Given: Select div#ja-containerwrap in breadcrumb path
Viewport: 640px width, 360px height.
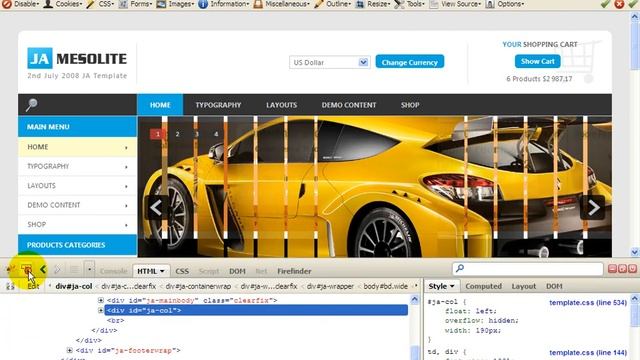Looking at the screenshot, I should (198, 286).
